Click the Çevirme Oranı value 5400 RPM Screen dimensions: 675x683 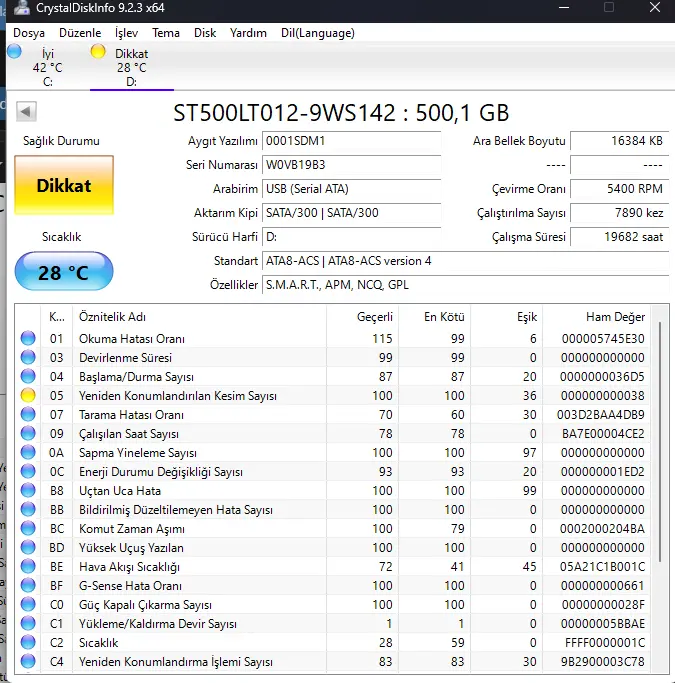620,189
